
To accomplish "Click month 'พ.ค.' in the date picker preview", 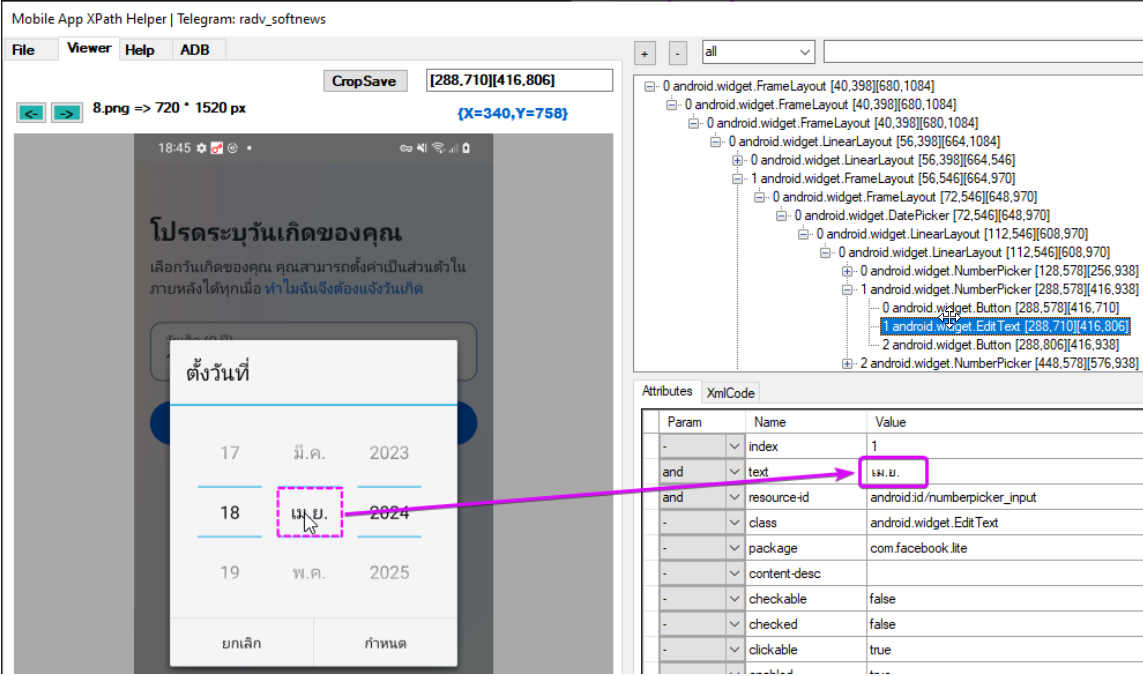I will (x=309, y=572).
